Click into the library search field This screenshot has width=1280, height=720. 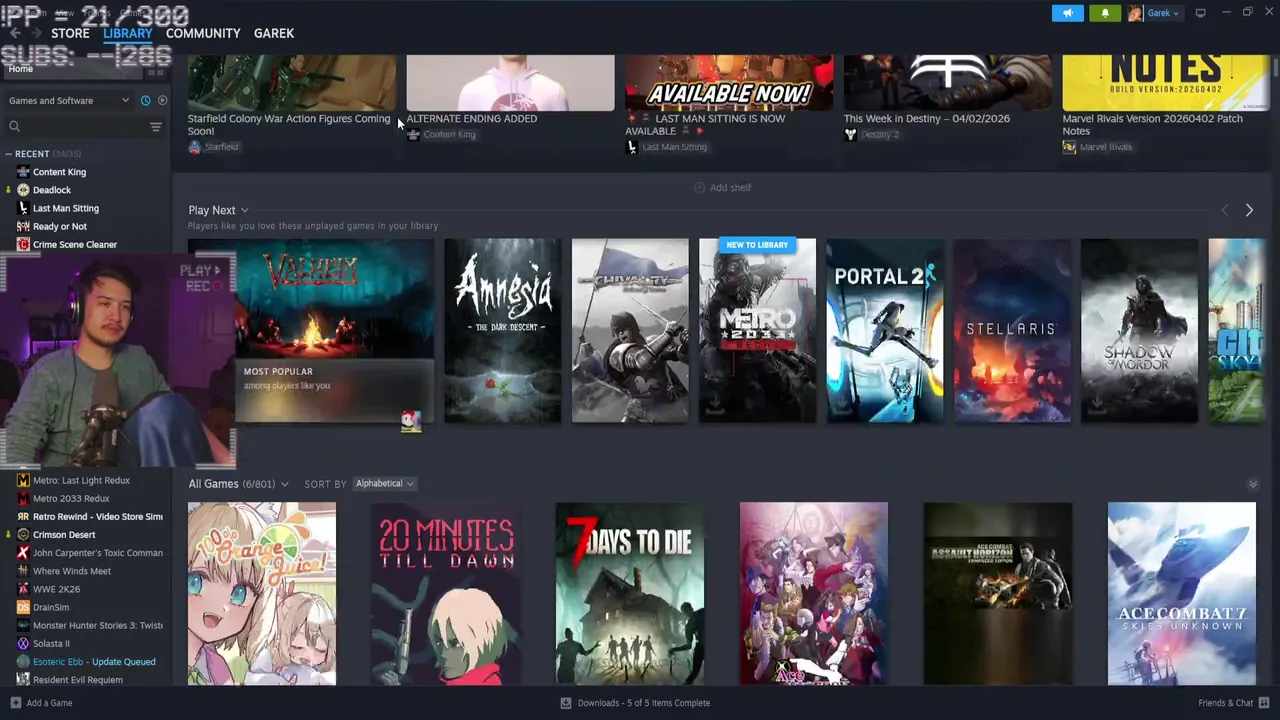(x=84, y=126)
